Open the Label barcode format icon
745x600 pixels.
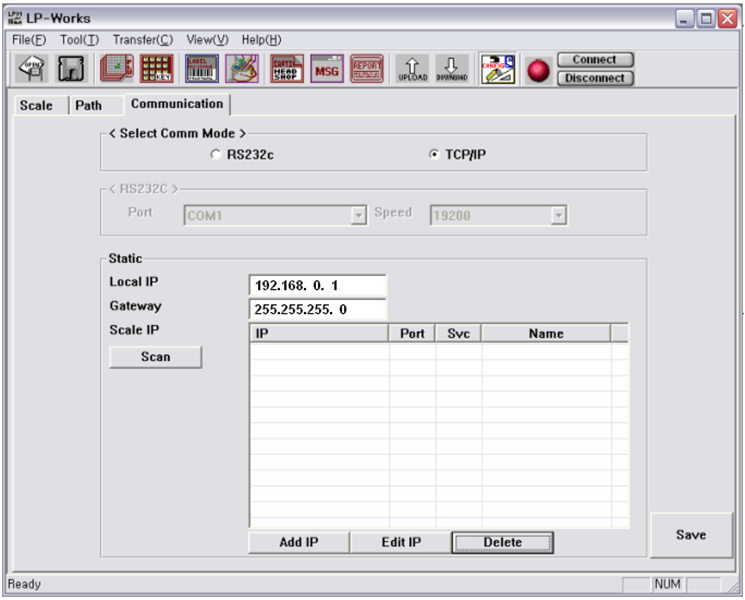[x=202, y=69]
